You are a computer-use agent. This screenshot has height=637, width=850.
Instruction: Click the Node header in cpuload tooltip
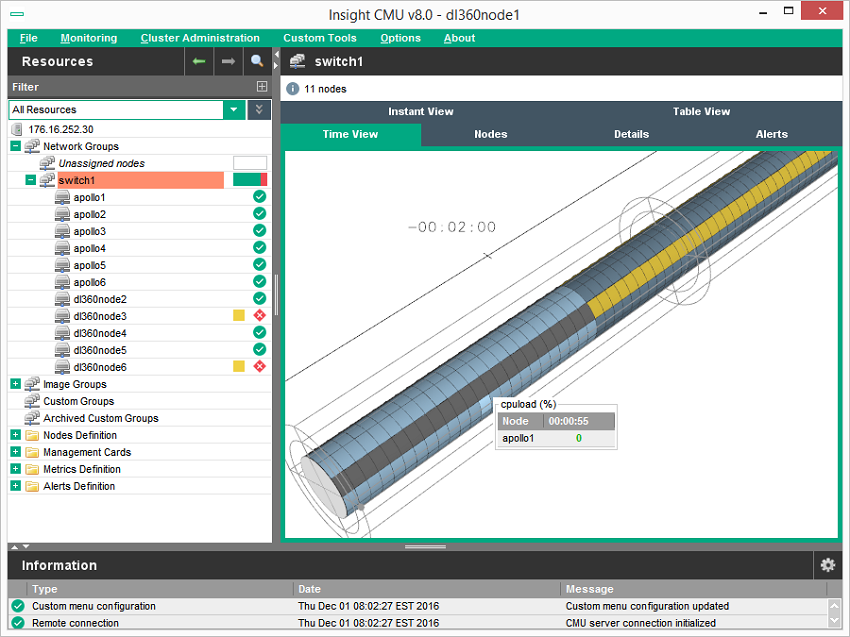pyautogui.click(x=520, y=421)
